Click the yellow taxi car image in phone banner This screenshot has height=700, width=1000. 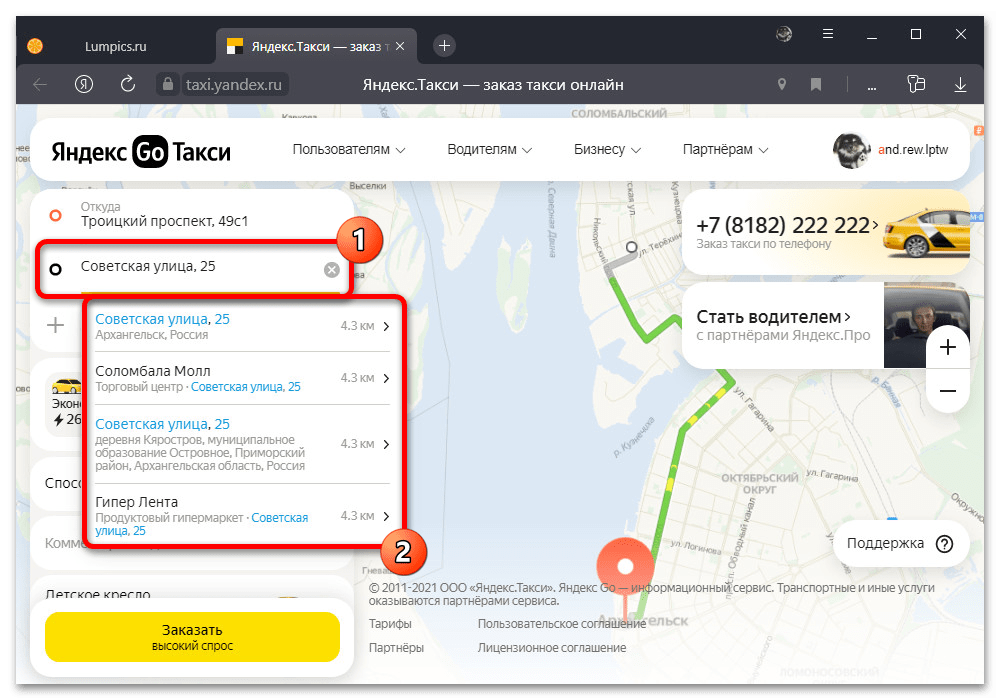click(x=926, y=233)
